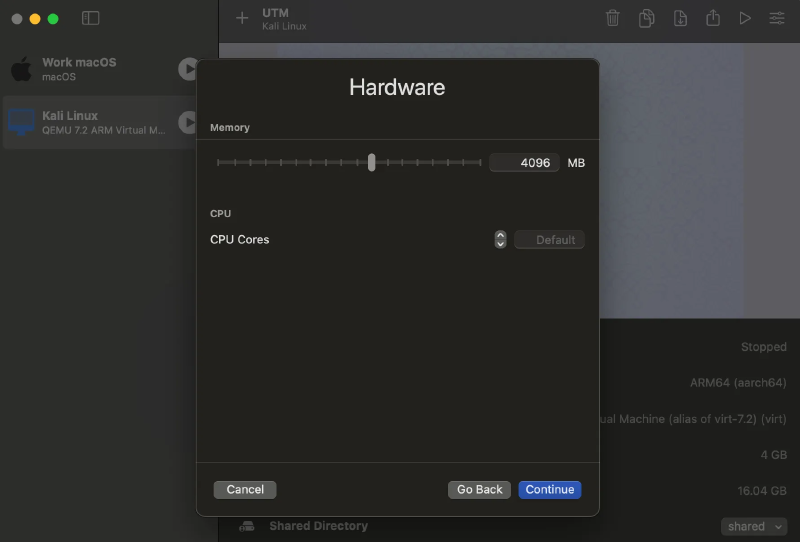Click the move VM document icon

point(680,18)
